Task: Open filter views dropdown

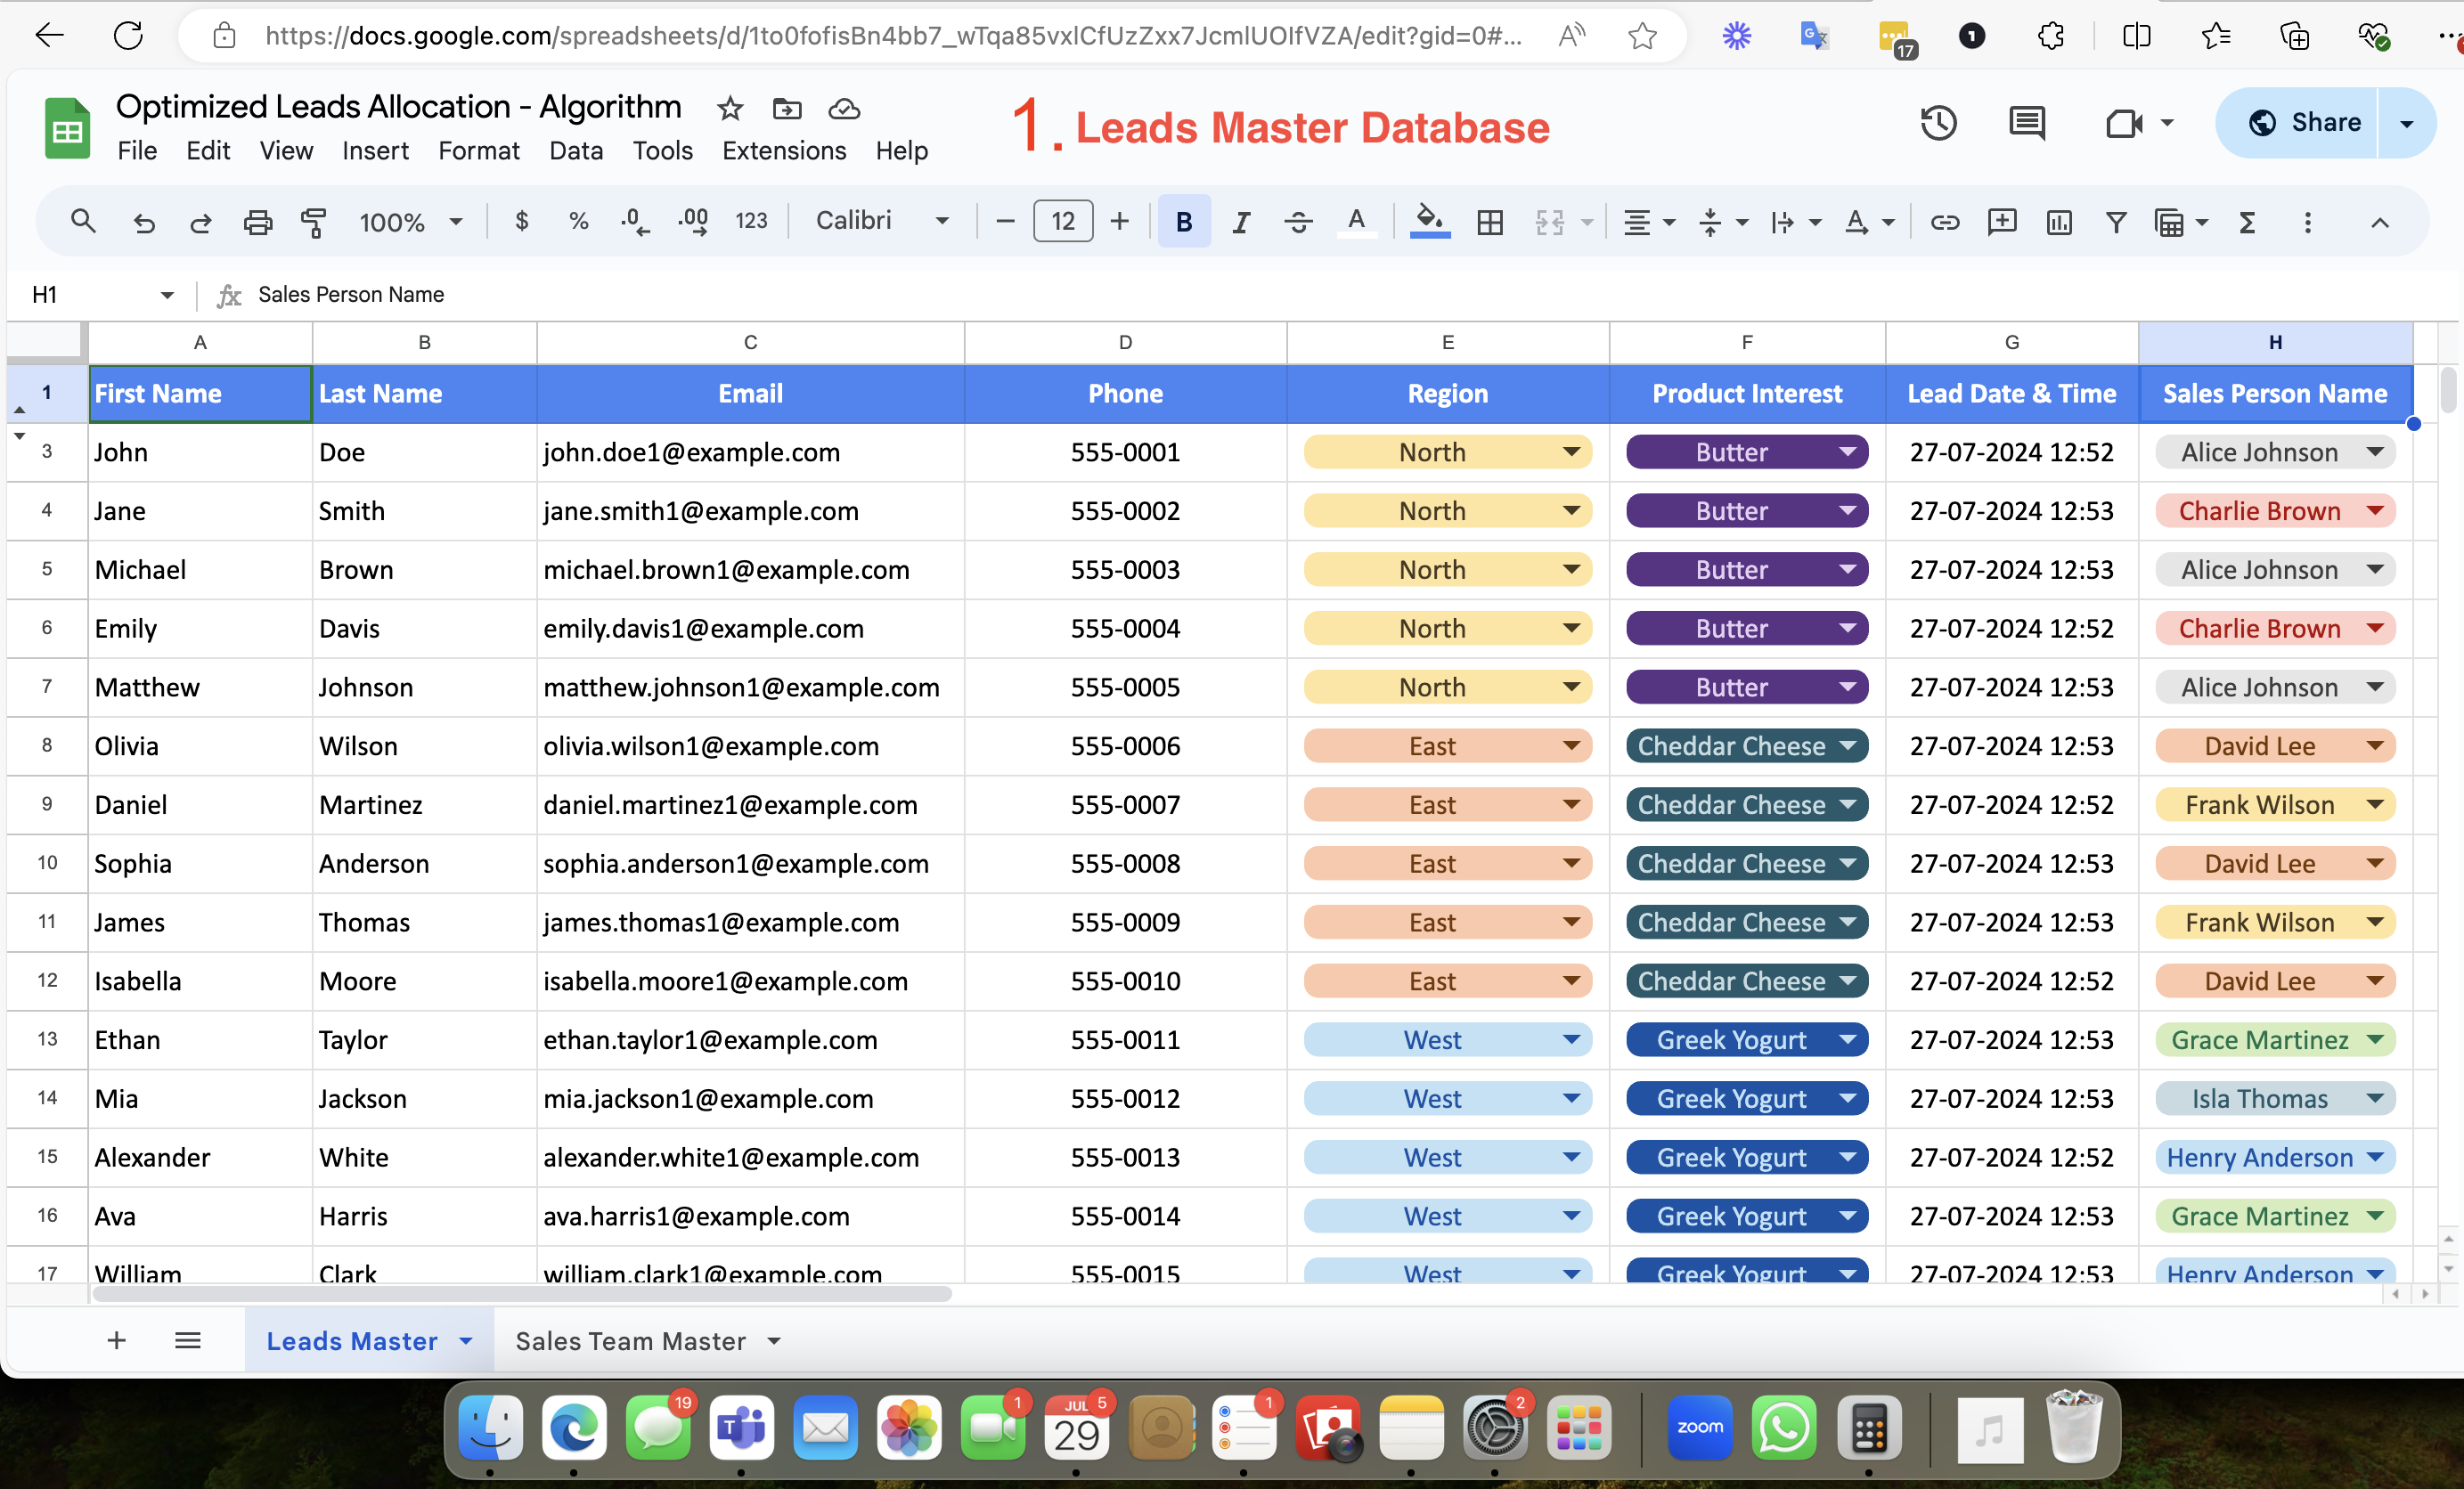Action: click(2180, 222)
